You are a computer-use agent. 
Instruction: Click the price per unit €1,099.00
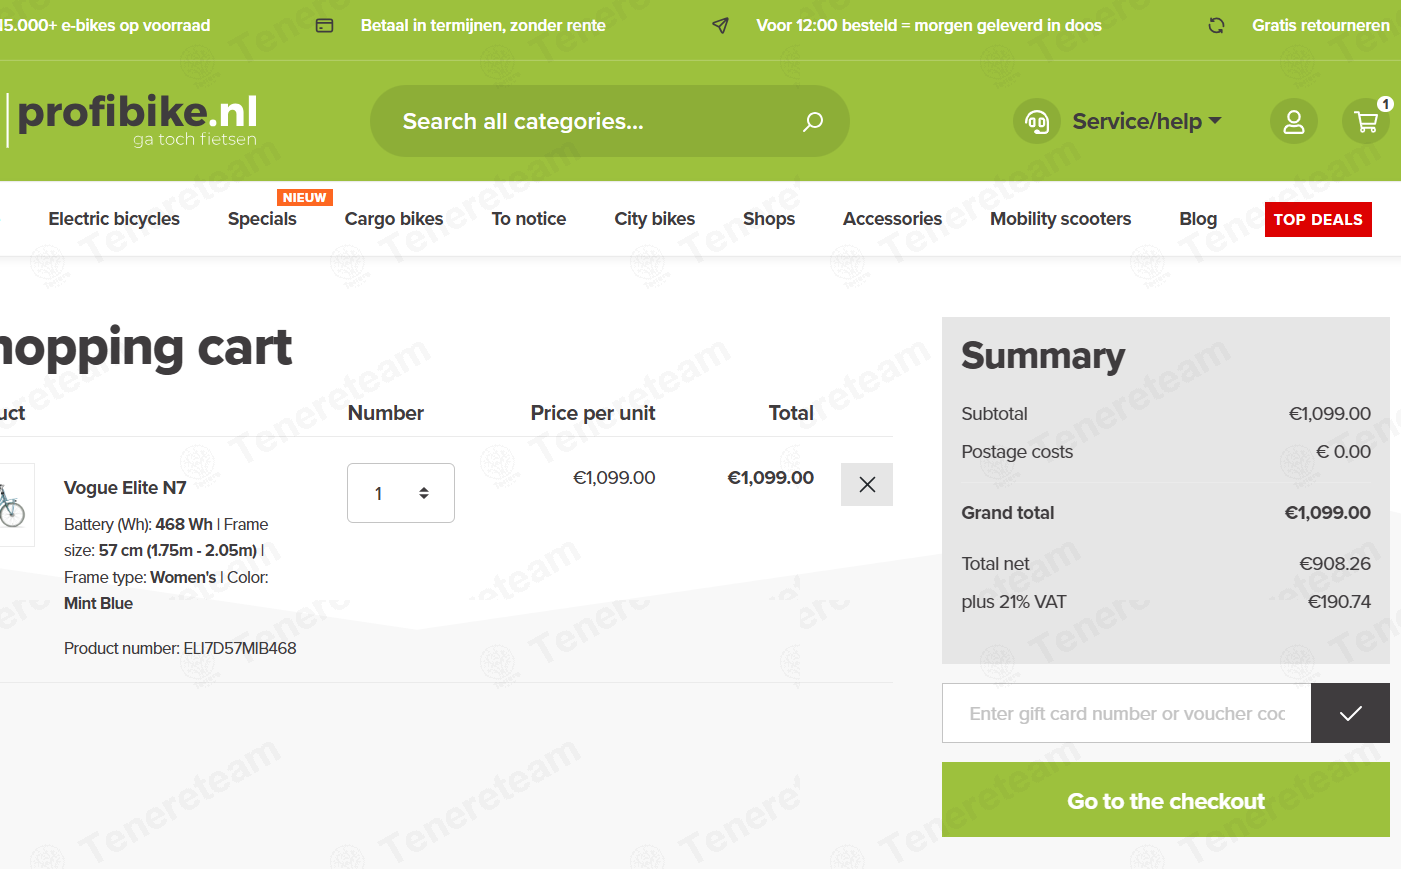[x=614, y=478]
